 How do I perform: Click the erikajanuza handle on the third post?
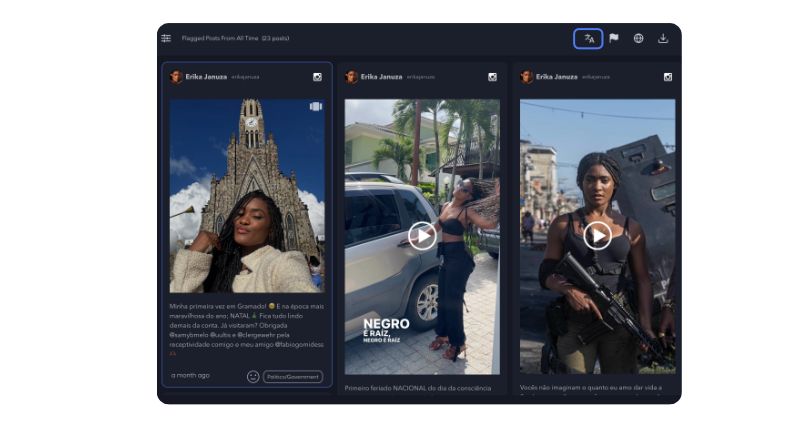click(596, 77)
